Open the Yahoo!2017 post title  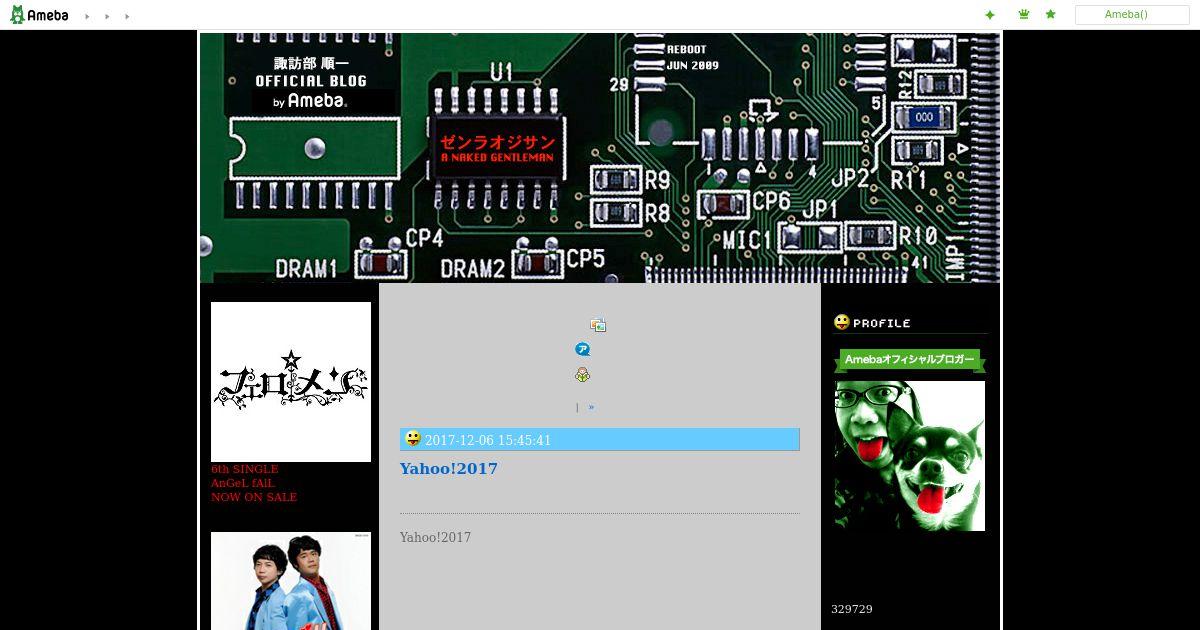coord(449,468)
